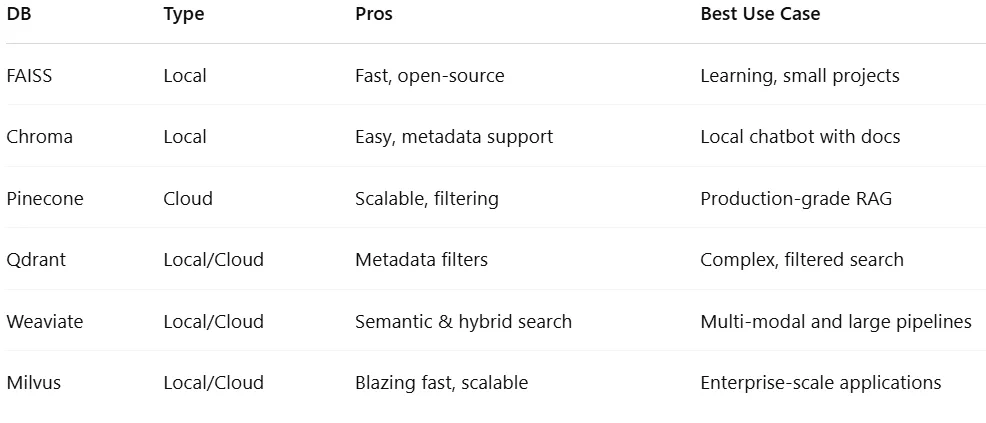This screenshot has height=423, width=986.
Task: Click 'Easy, metadata support' cell
Action: click(454, 137)
